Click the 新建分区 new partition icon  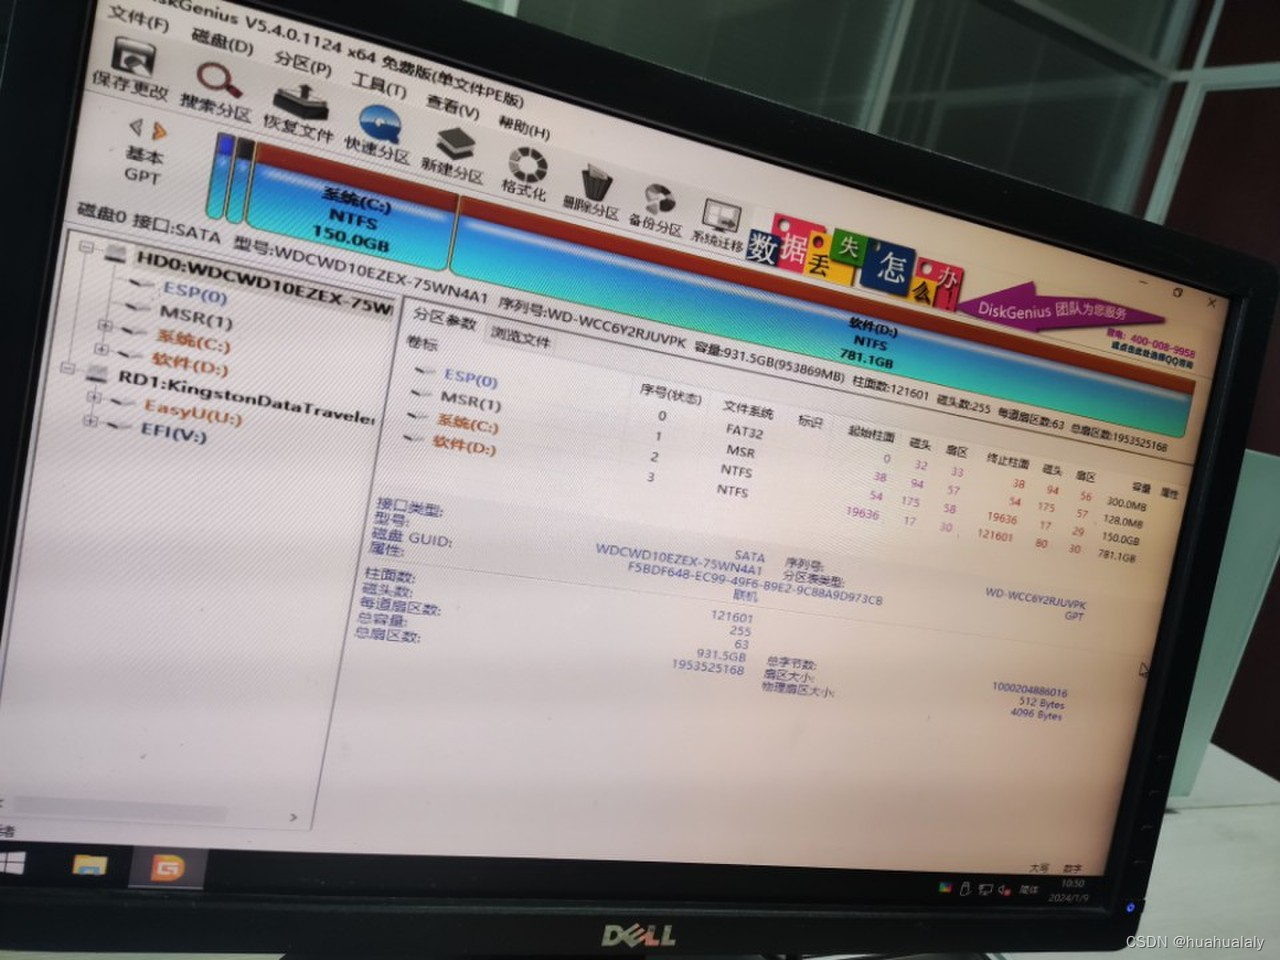454,155
